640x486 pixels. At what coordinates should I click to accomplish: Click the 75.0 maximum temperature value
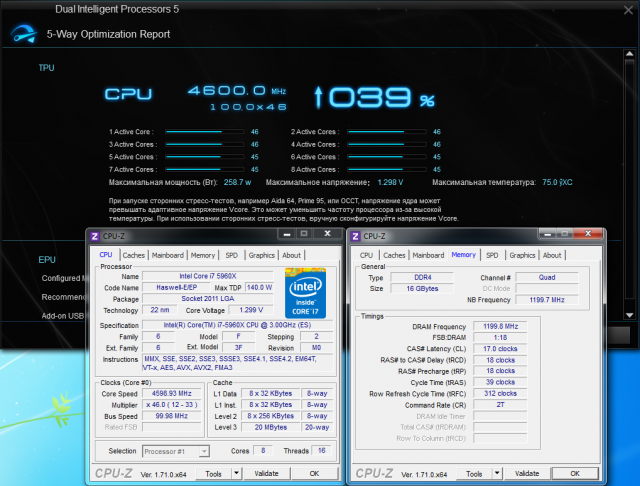click(x=557, y=182)
